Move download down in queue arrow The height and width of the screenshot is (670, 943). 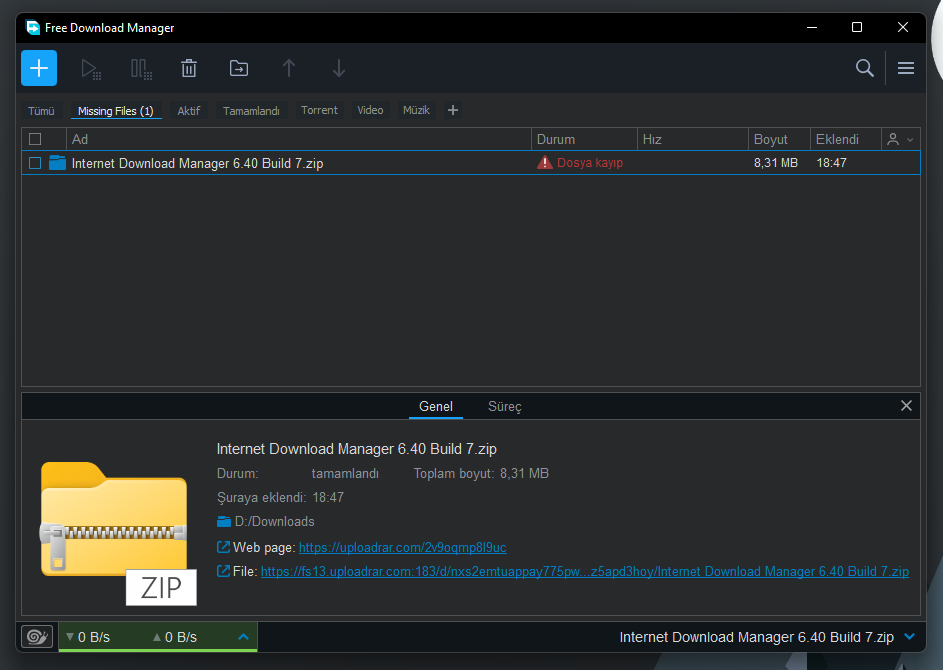click(339, 68)
